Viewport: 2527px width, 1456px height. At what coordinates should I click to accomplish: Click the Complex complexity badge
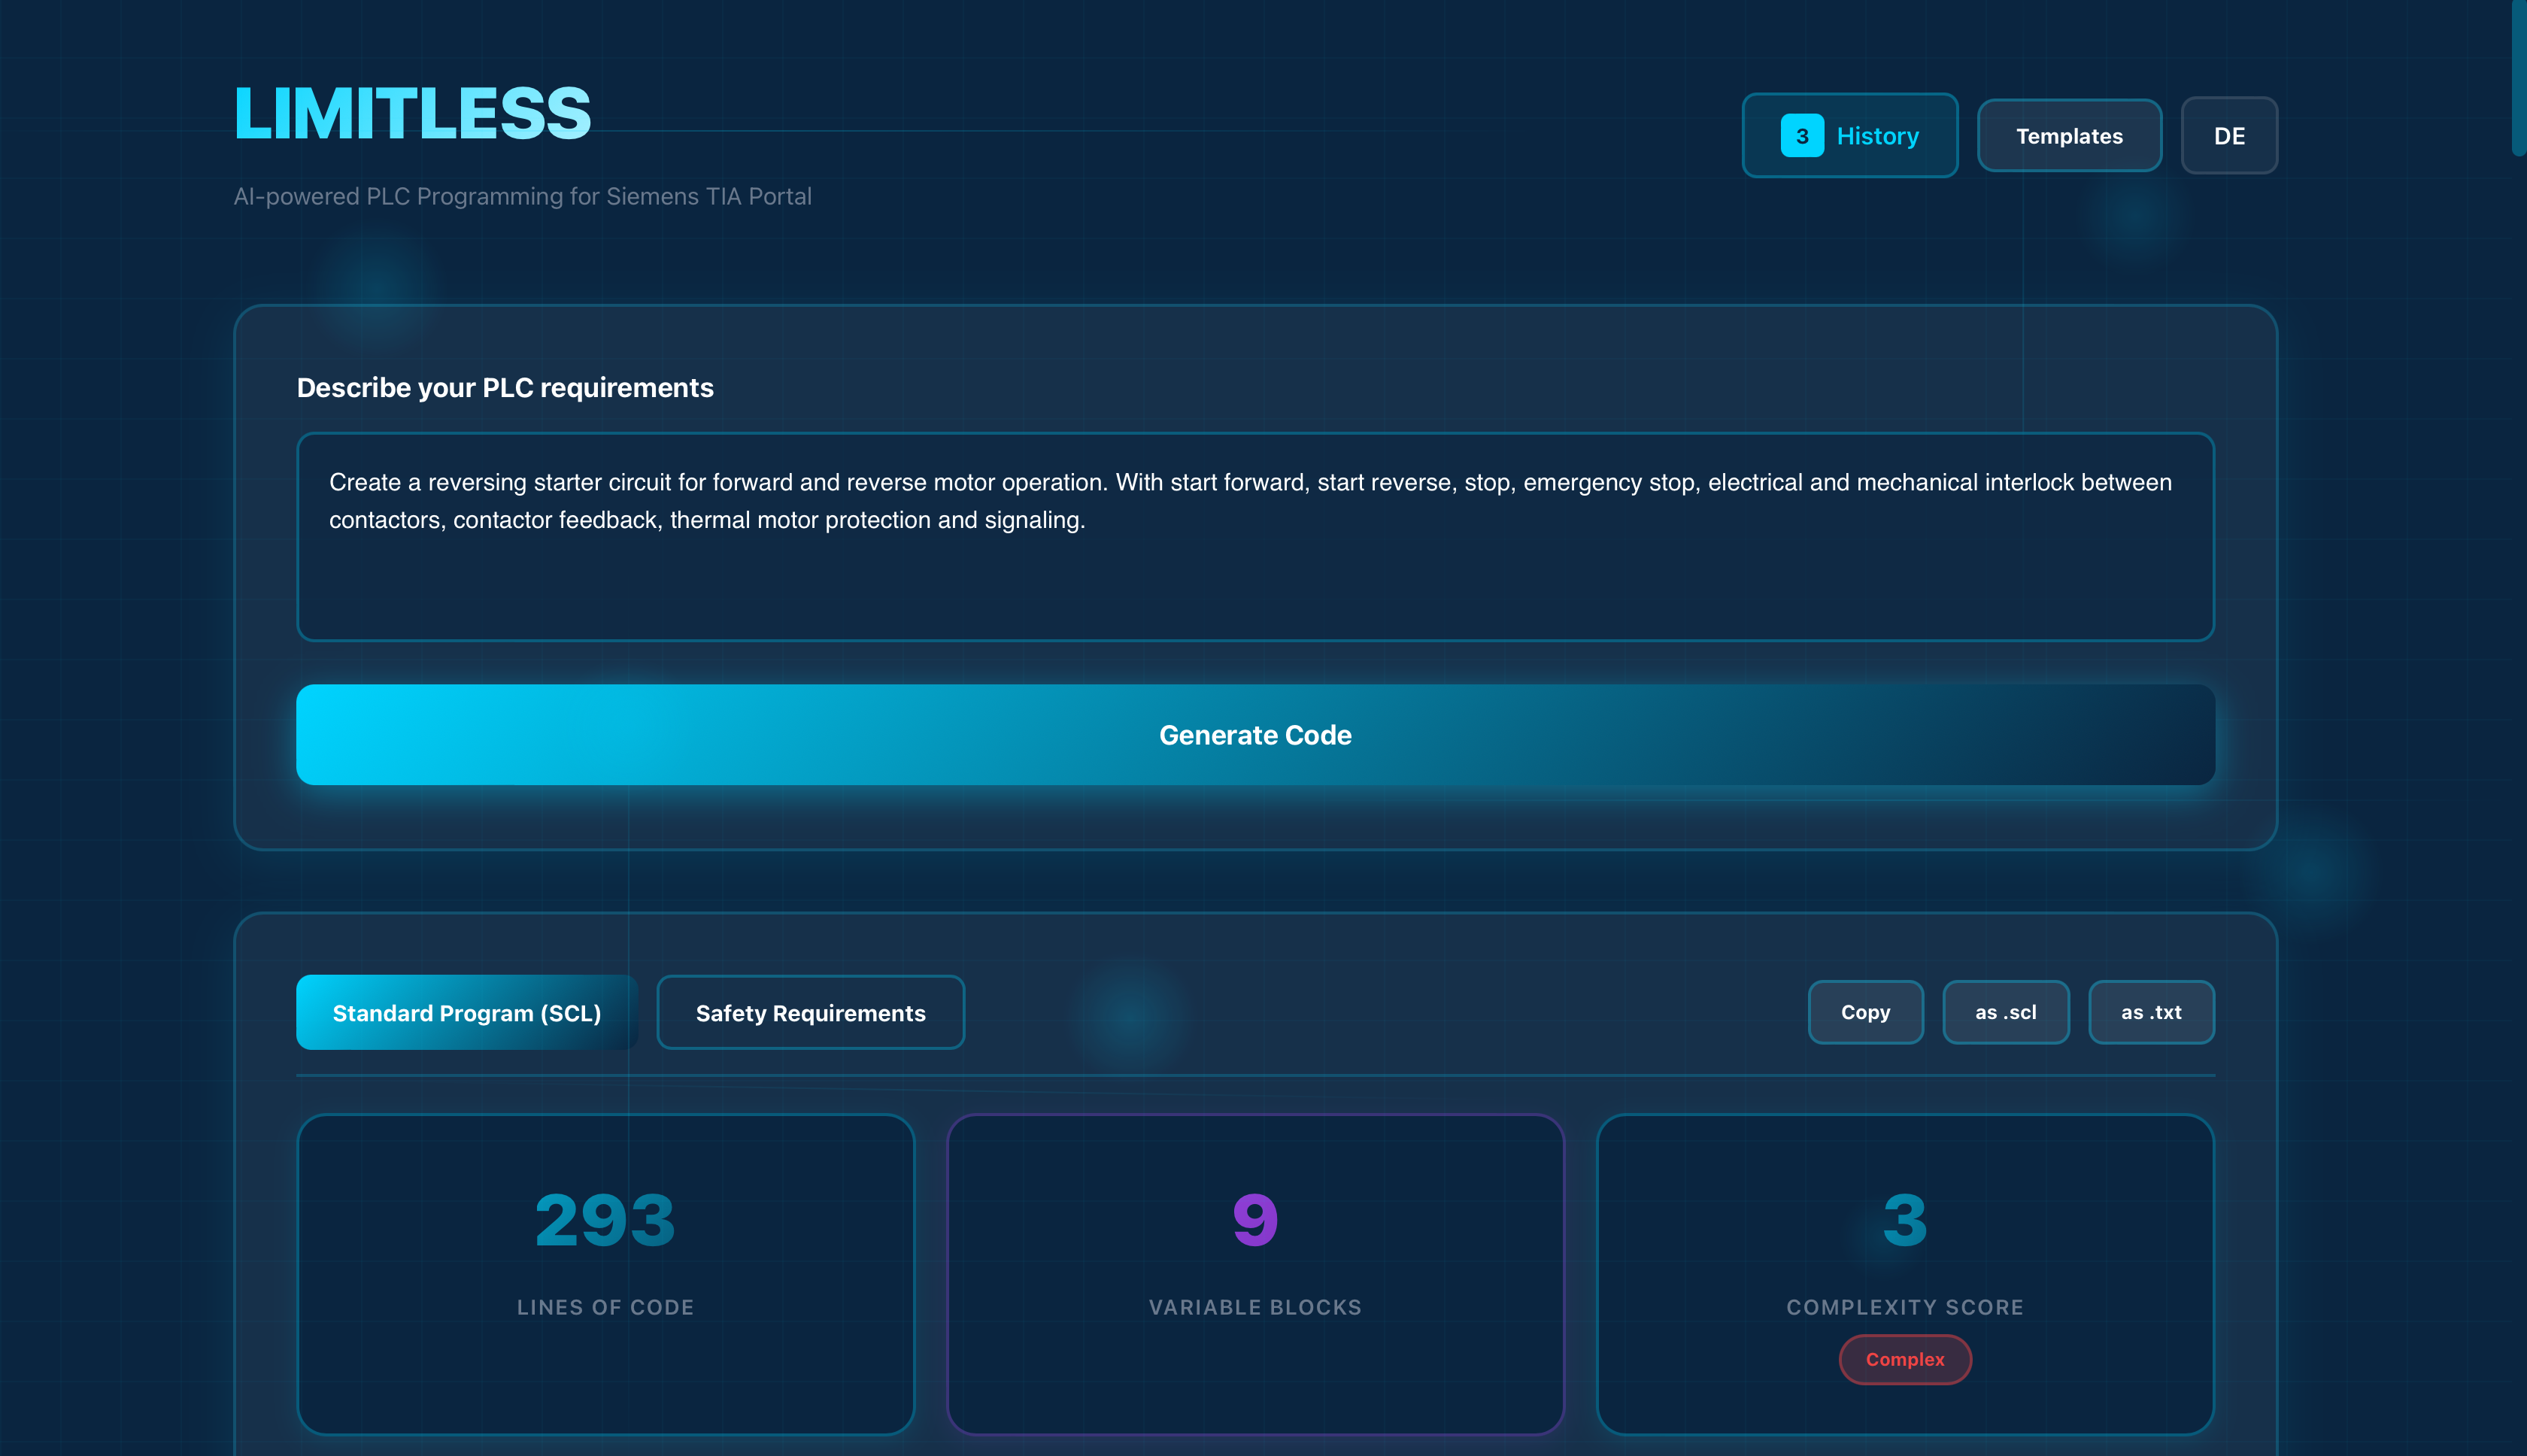pos(1904,1359)
